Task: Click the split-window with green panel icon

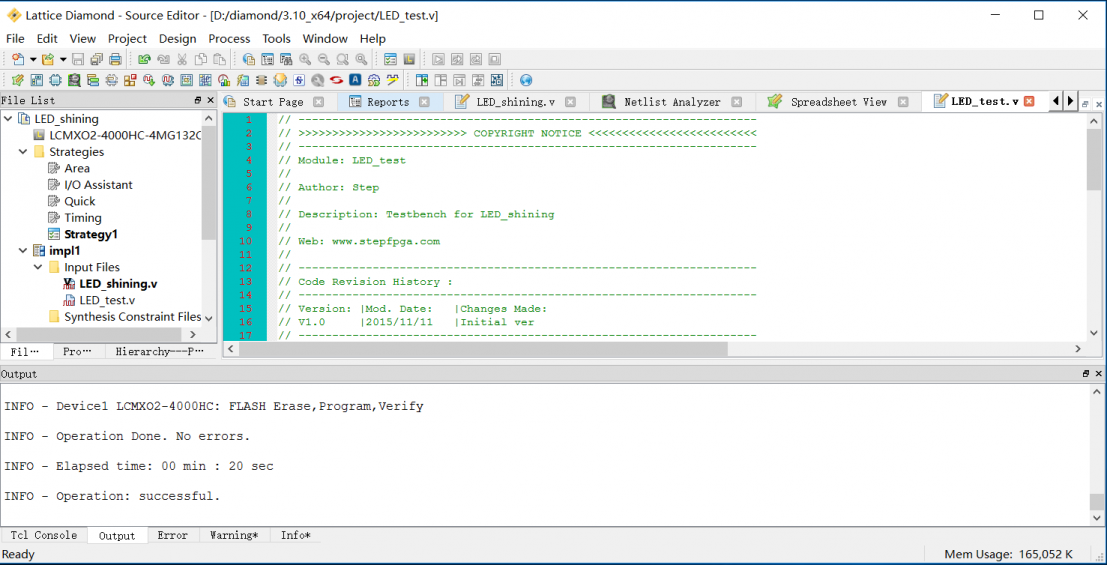Action: tap(421, 80)
